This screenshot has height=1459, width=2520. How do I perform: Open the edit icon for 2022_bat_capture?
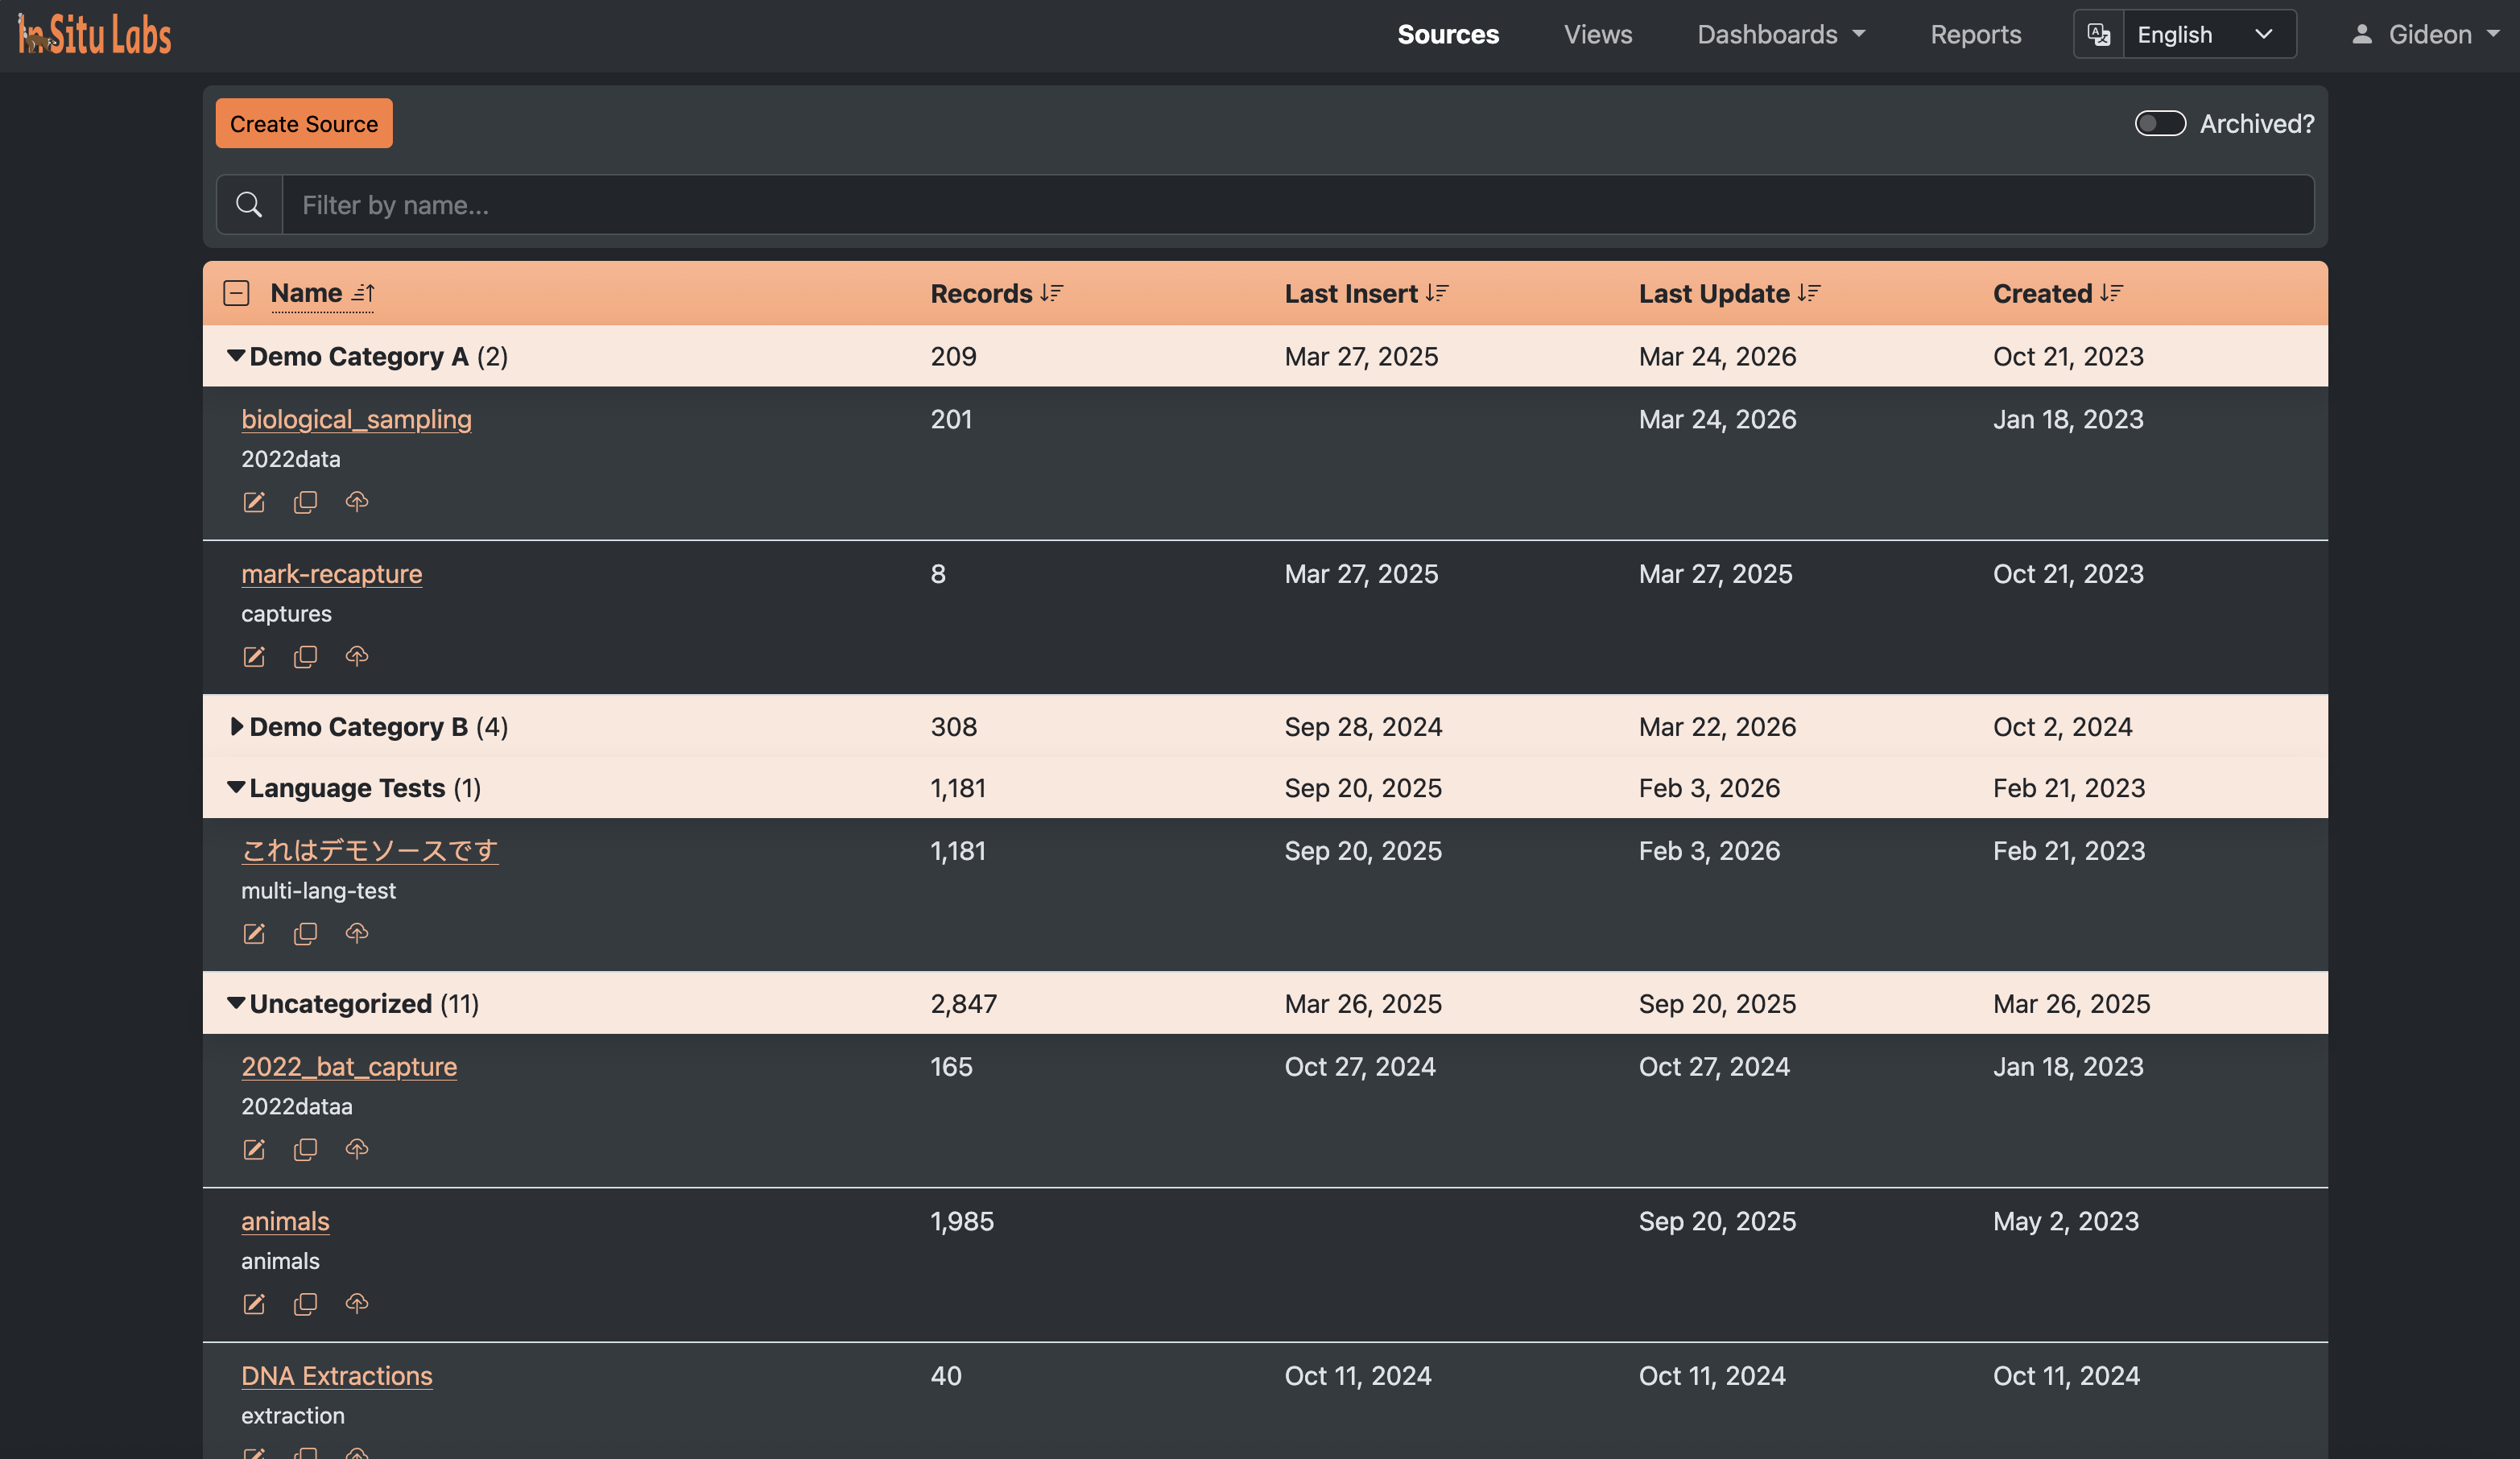253,1150
